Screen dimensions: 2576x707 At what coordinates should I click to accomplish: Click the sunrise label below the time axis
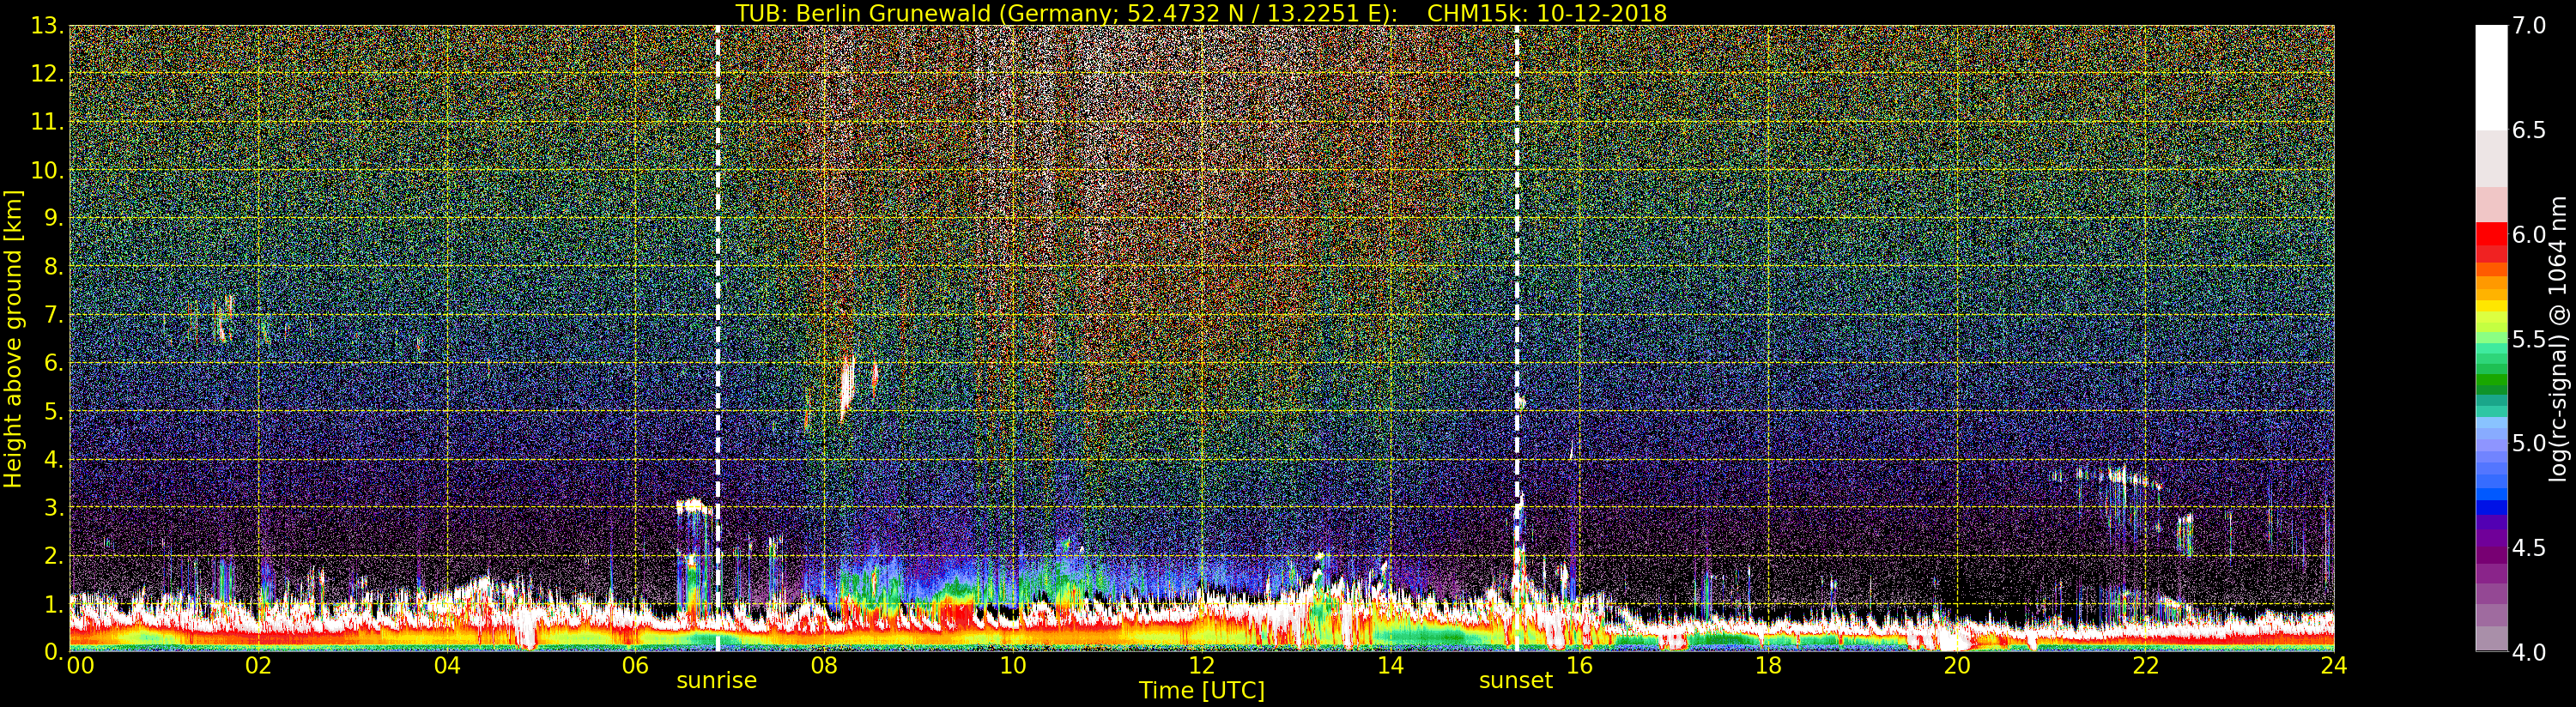[x=716, y=681]
